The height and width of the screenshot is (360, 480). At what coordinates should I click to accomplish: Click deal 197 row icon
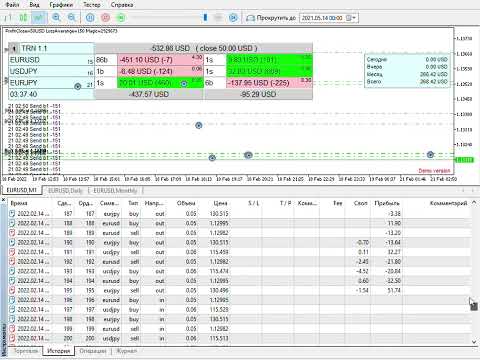(12, 310)
